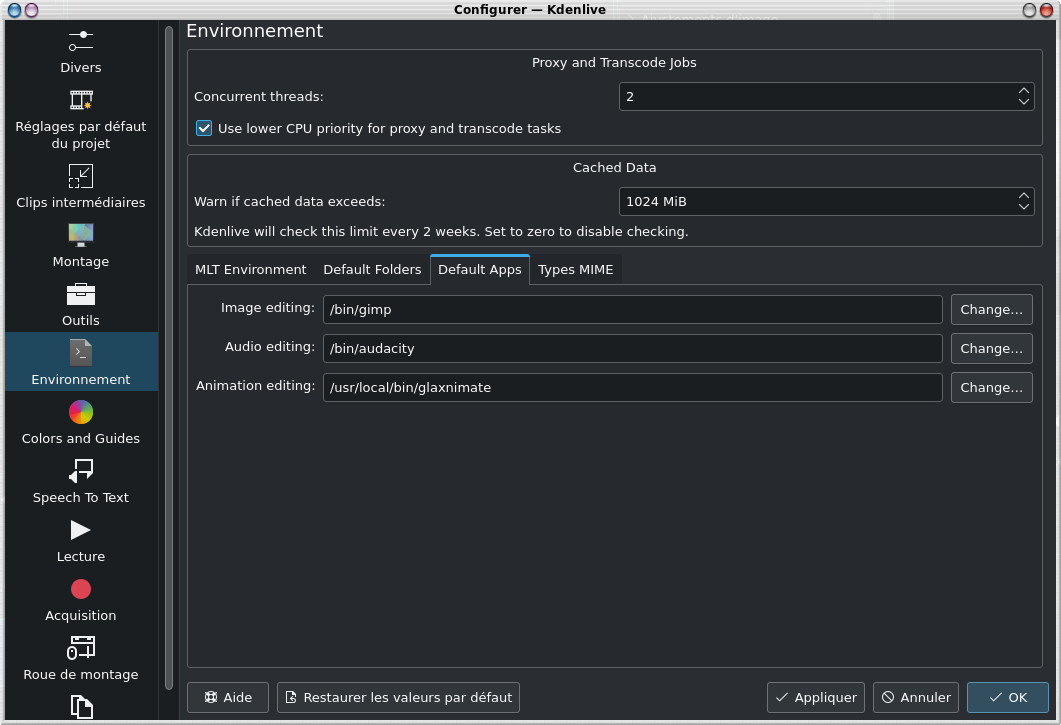Change the Image editing application
The image size is (1061, 725).
pos(991,309)
